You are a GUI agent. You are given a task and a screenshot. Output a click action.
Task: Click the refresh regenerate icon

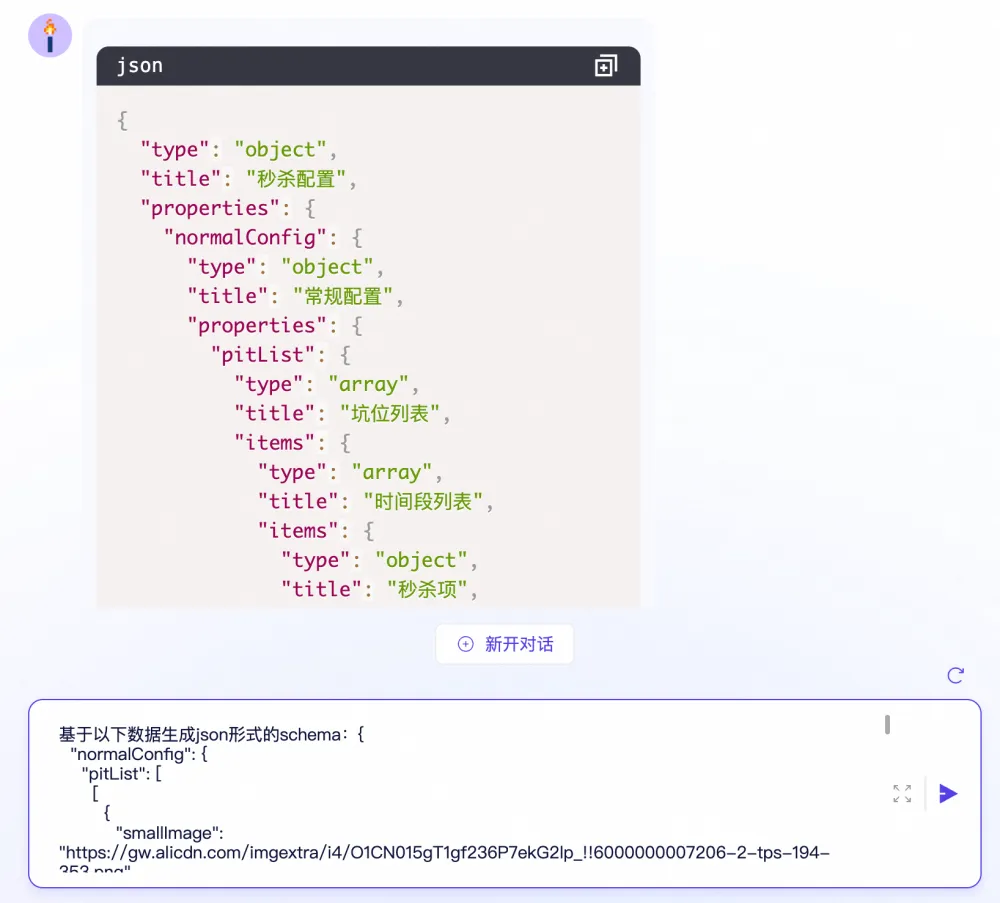click(x=955, y=675)
